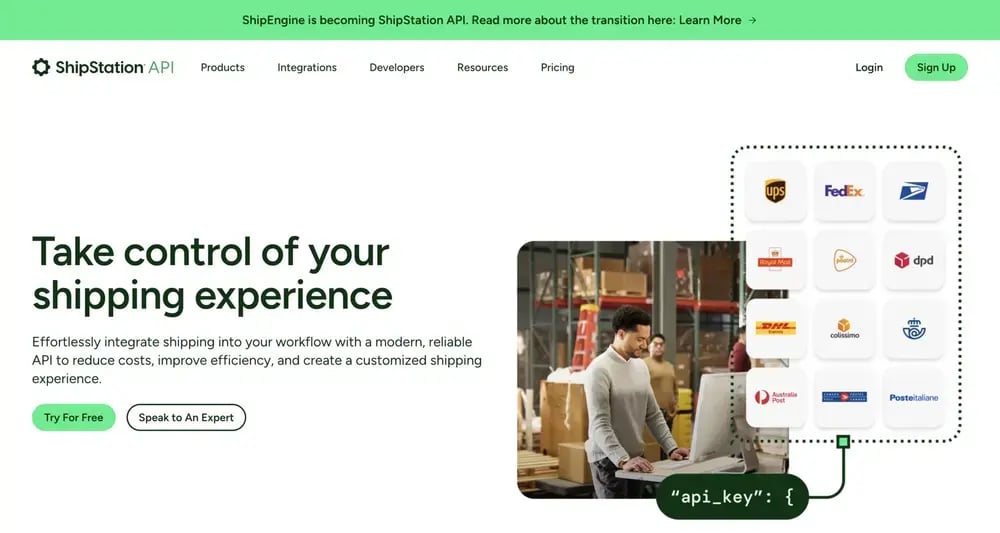The height and width of the screenshot is (533, 1000).
Task: Open the Developers menu
Action: pyautogui.click(x=397, y=68)
